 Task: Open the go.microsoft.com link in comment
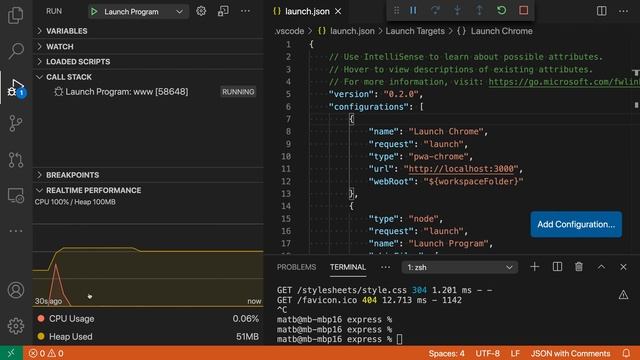point(564,82)
